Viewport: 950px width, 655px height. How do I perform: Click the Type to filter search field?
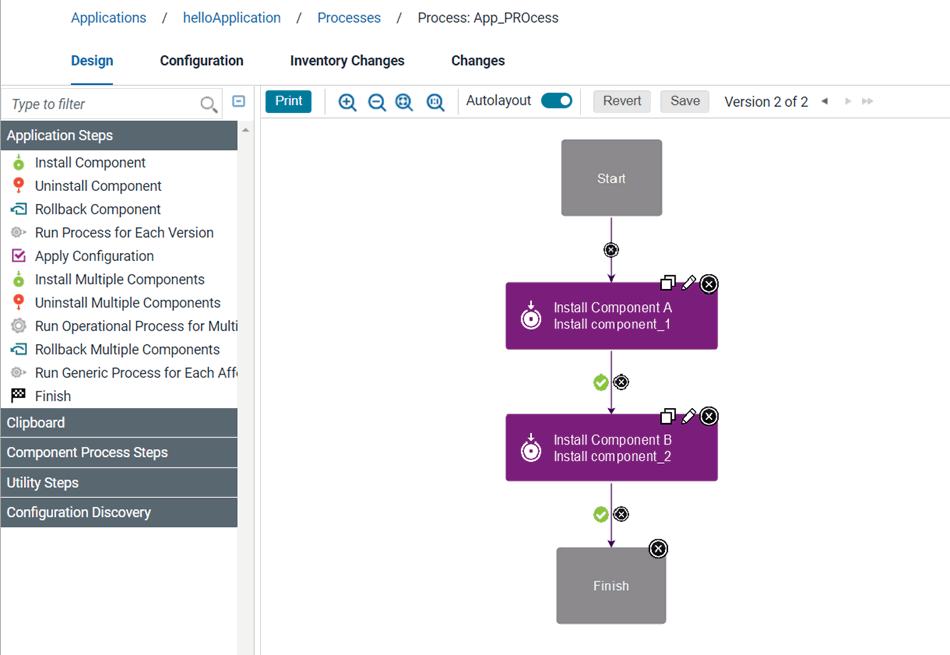point(100,103)
